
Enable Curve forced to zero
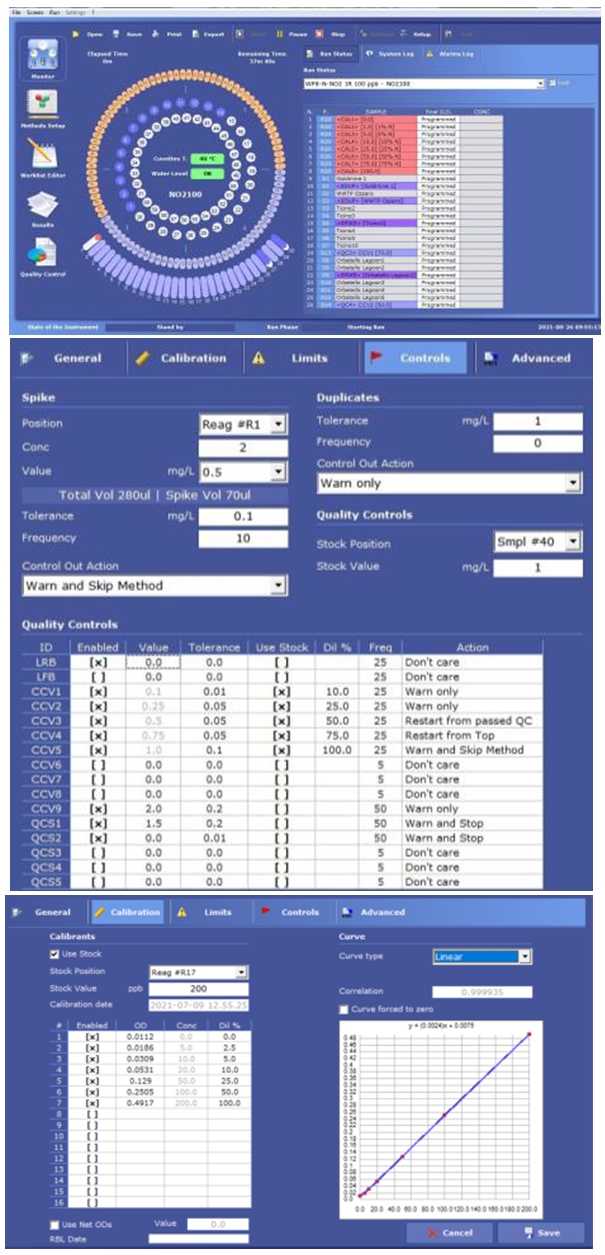point(344,1009)
